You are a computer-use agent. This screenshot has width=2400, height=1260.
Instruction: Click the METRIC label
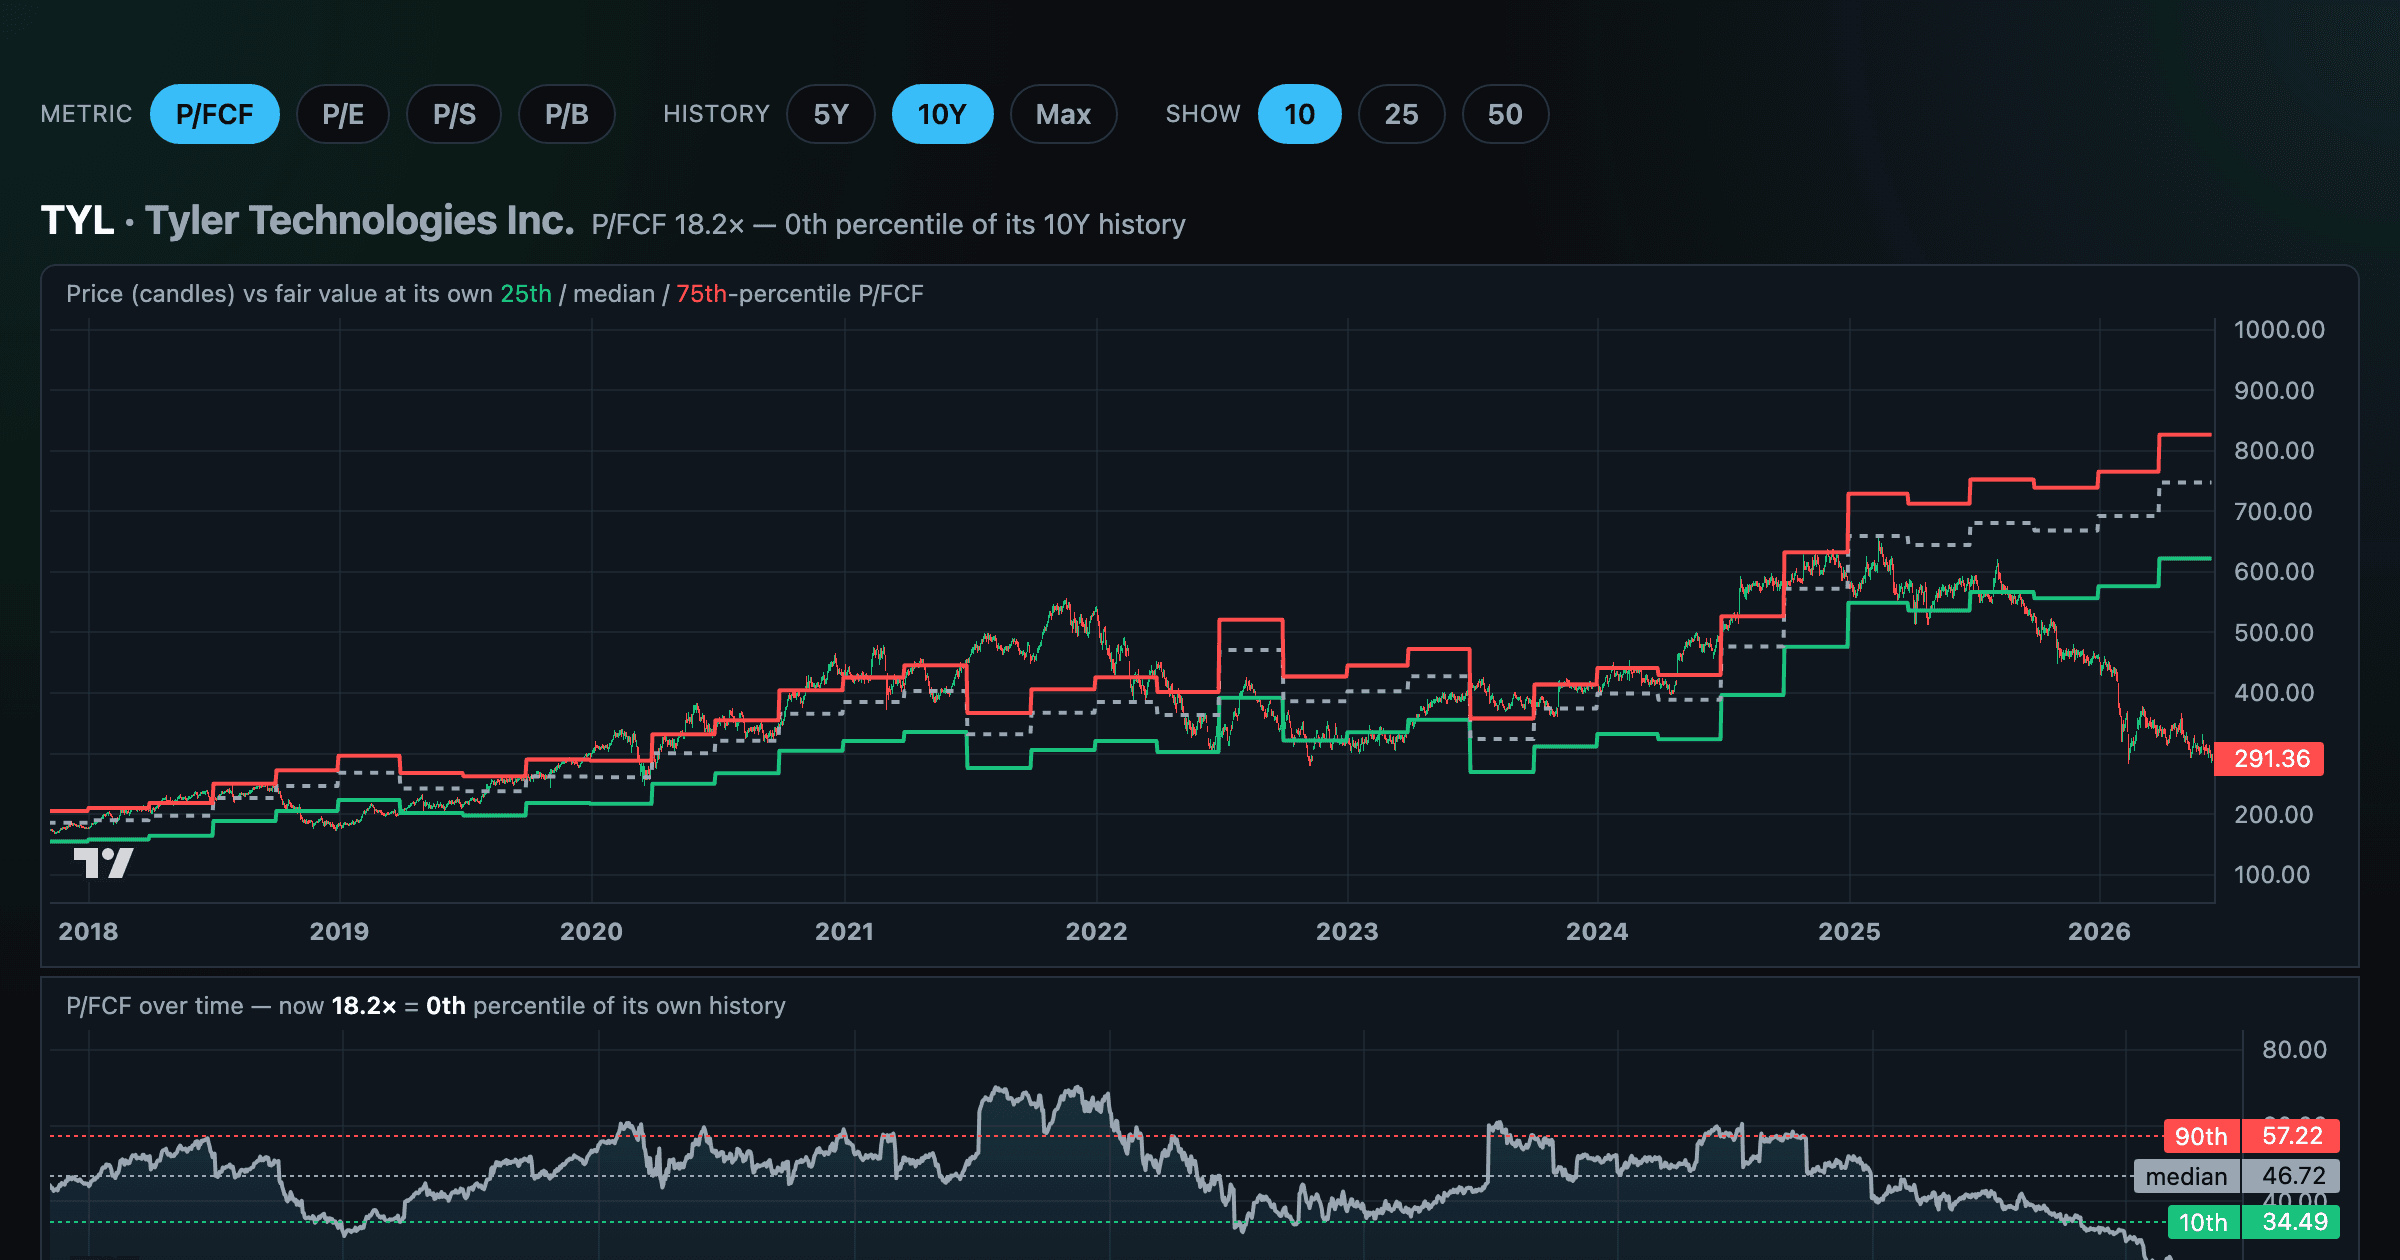(86, 114)
